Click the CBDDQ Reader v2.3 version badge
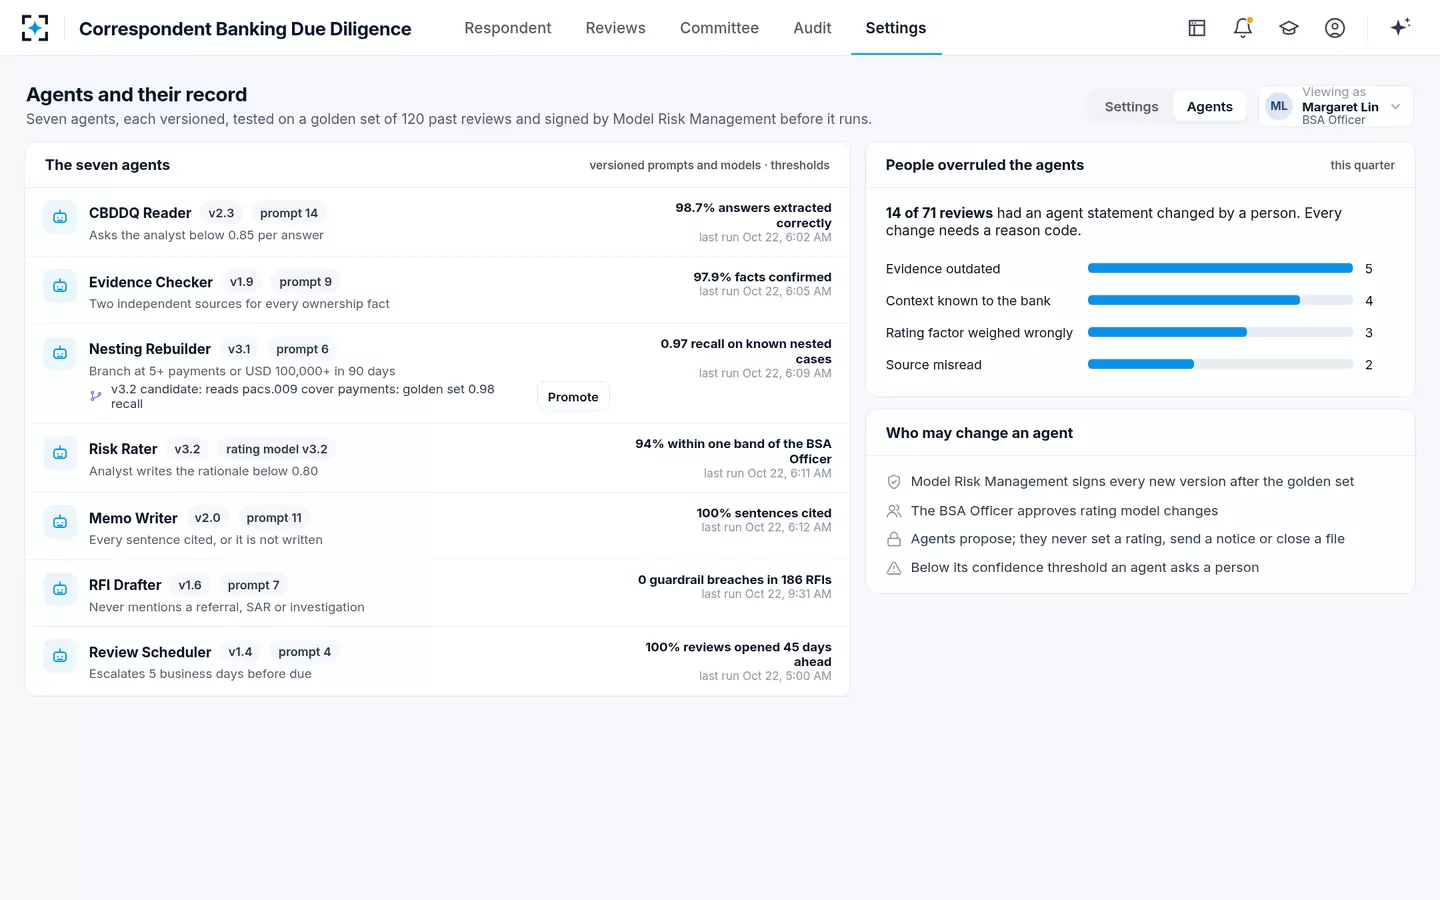 221,213
